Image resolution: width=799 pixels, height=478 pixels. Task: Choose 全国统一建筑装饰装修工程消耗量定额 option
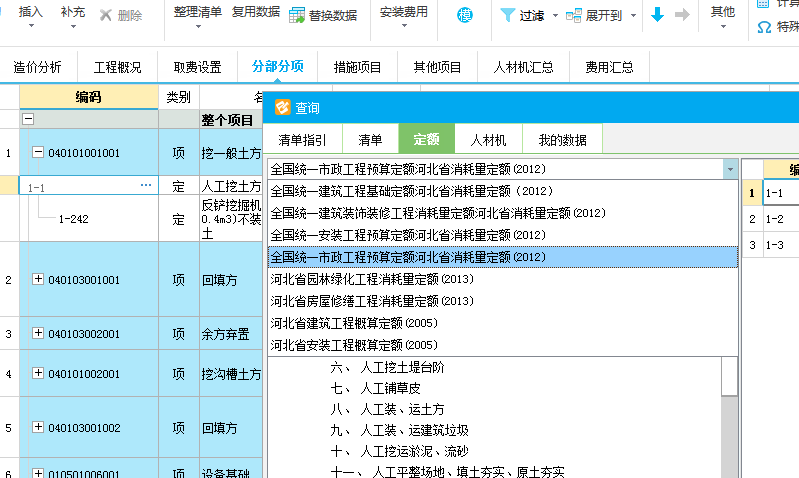[503, 213]
